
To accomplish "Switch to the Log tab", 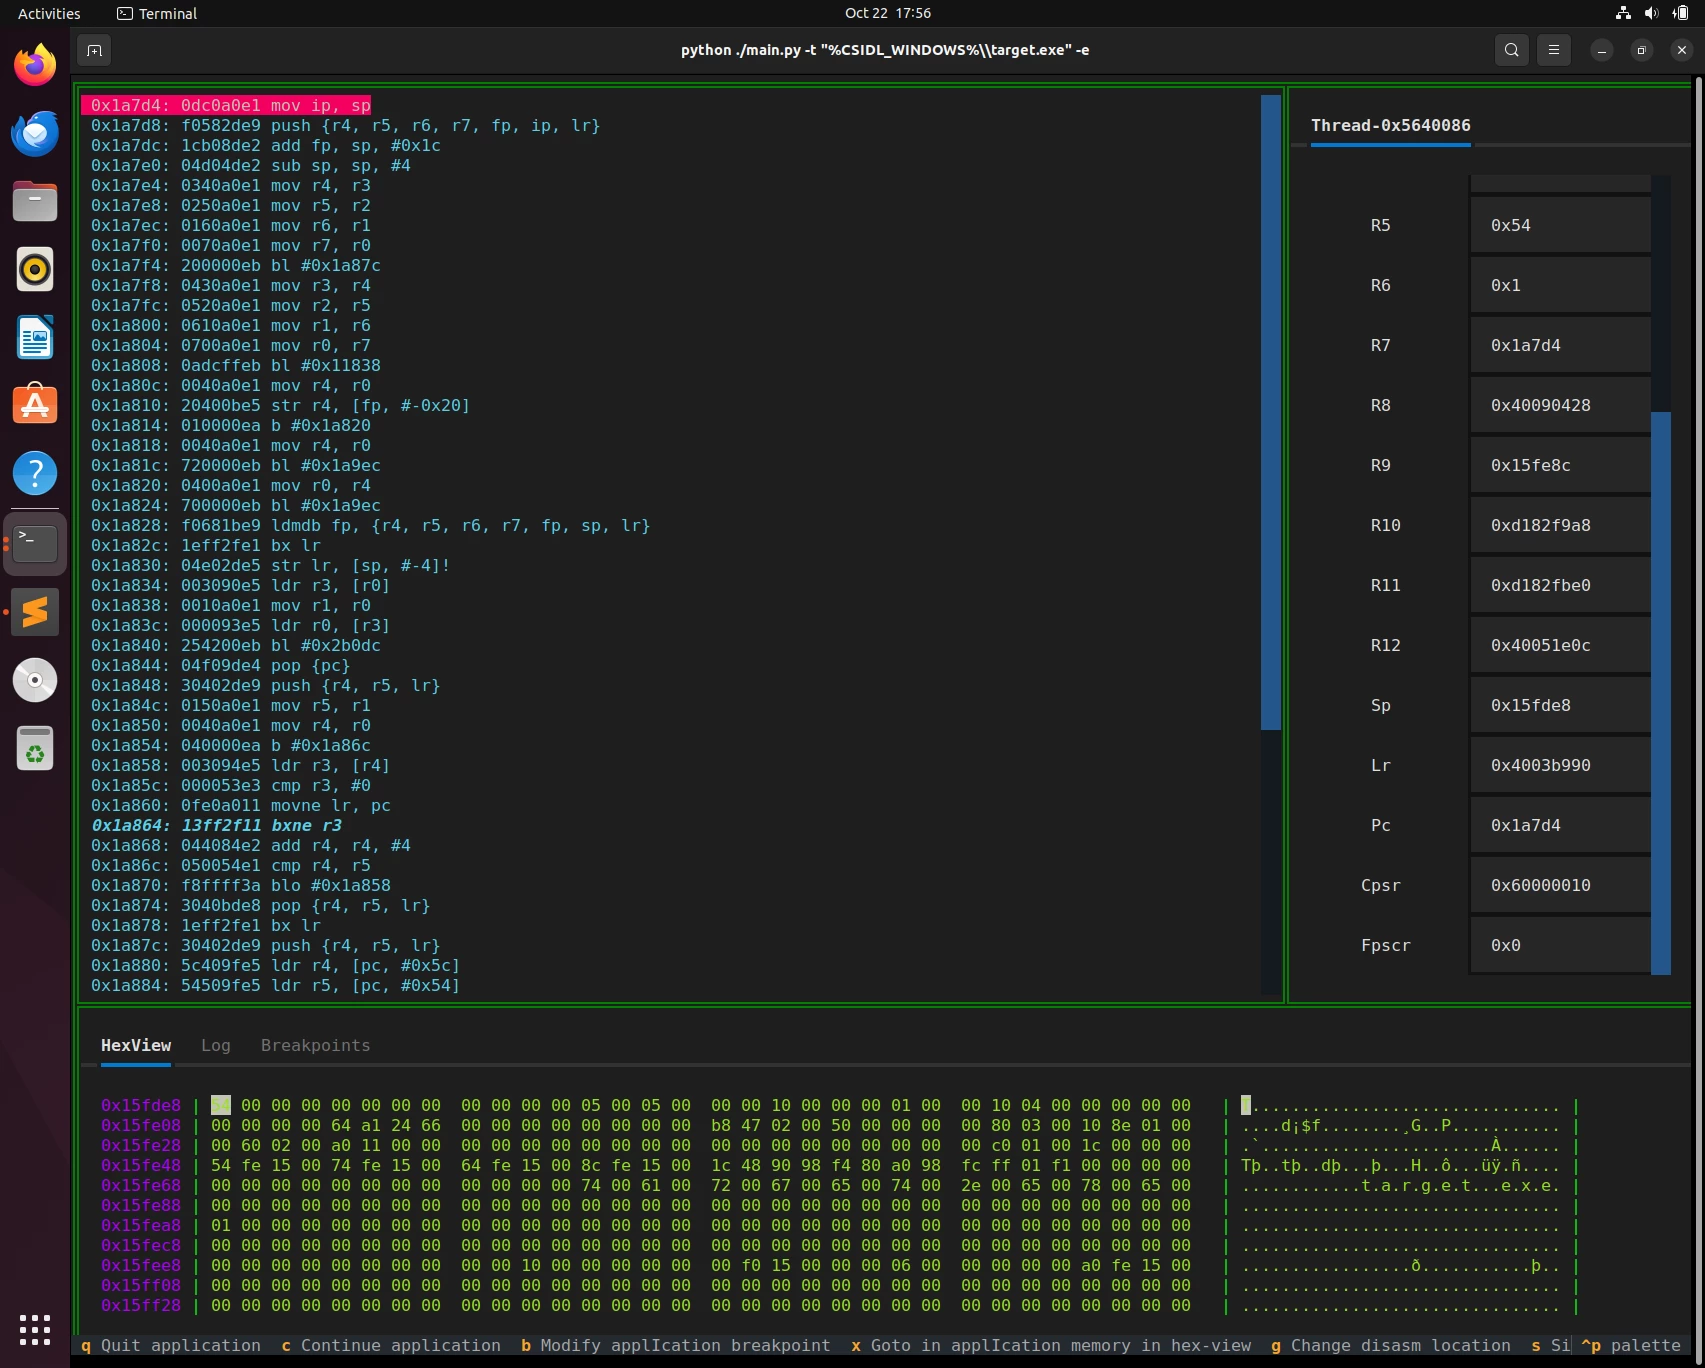I will tap(215, 1045).
